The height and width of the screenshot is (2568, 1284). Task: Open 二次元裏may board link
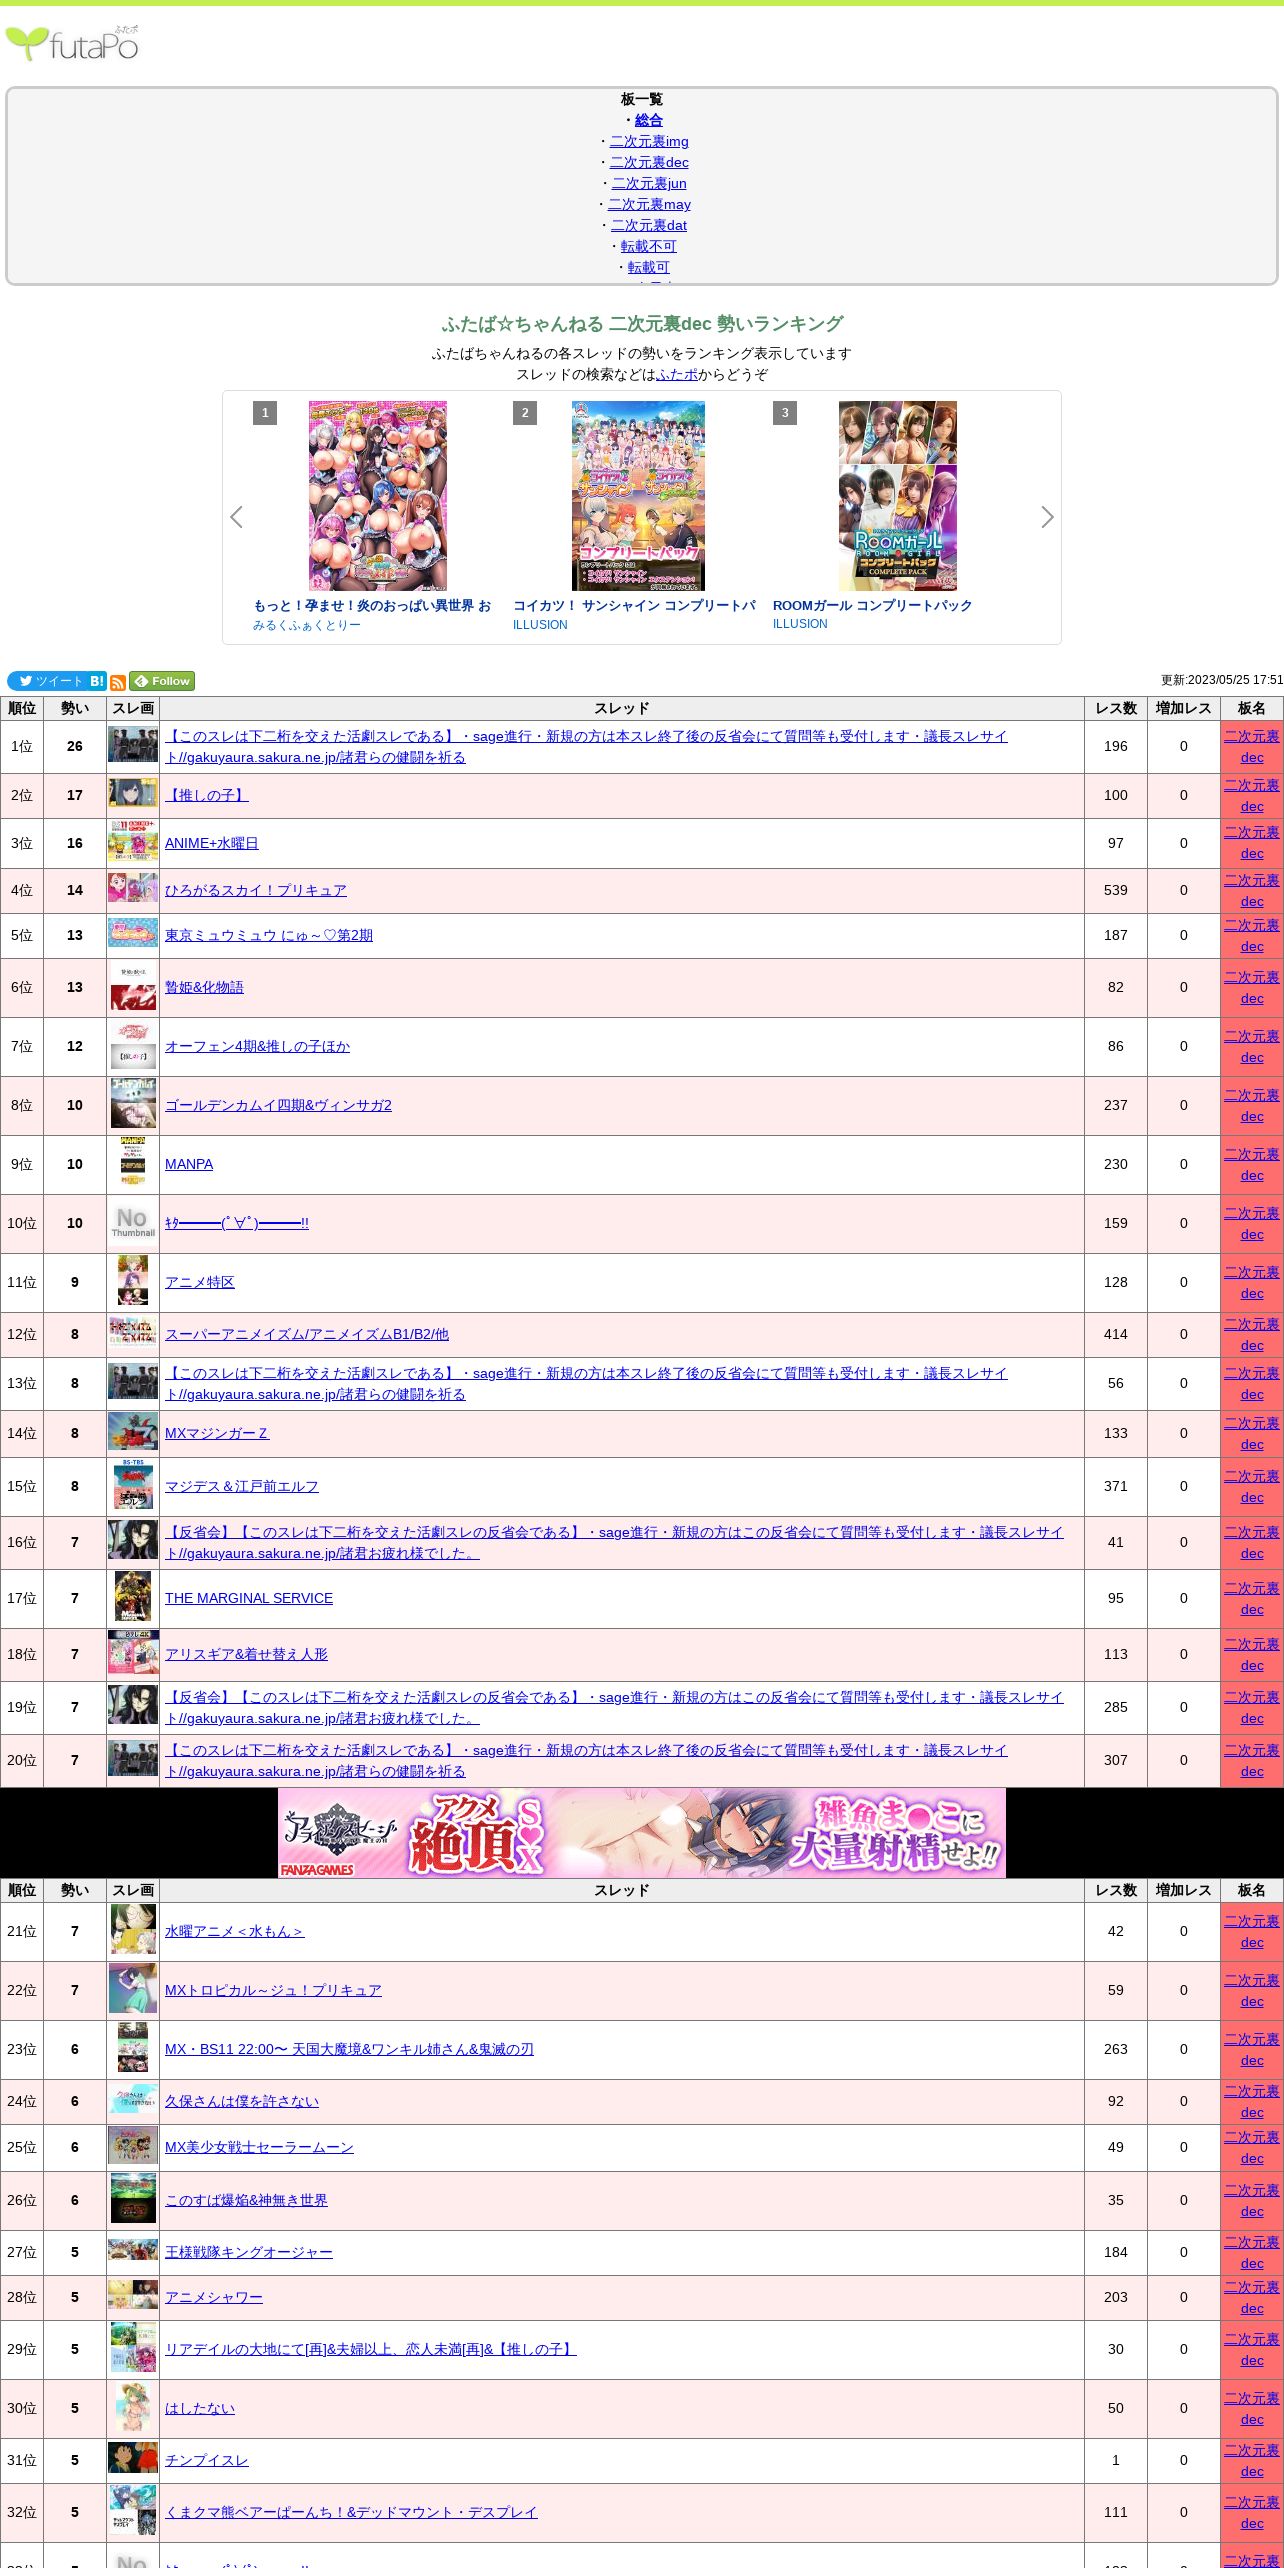(x=649, y=204)
